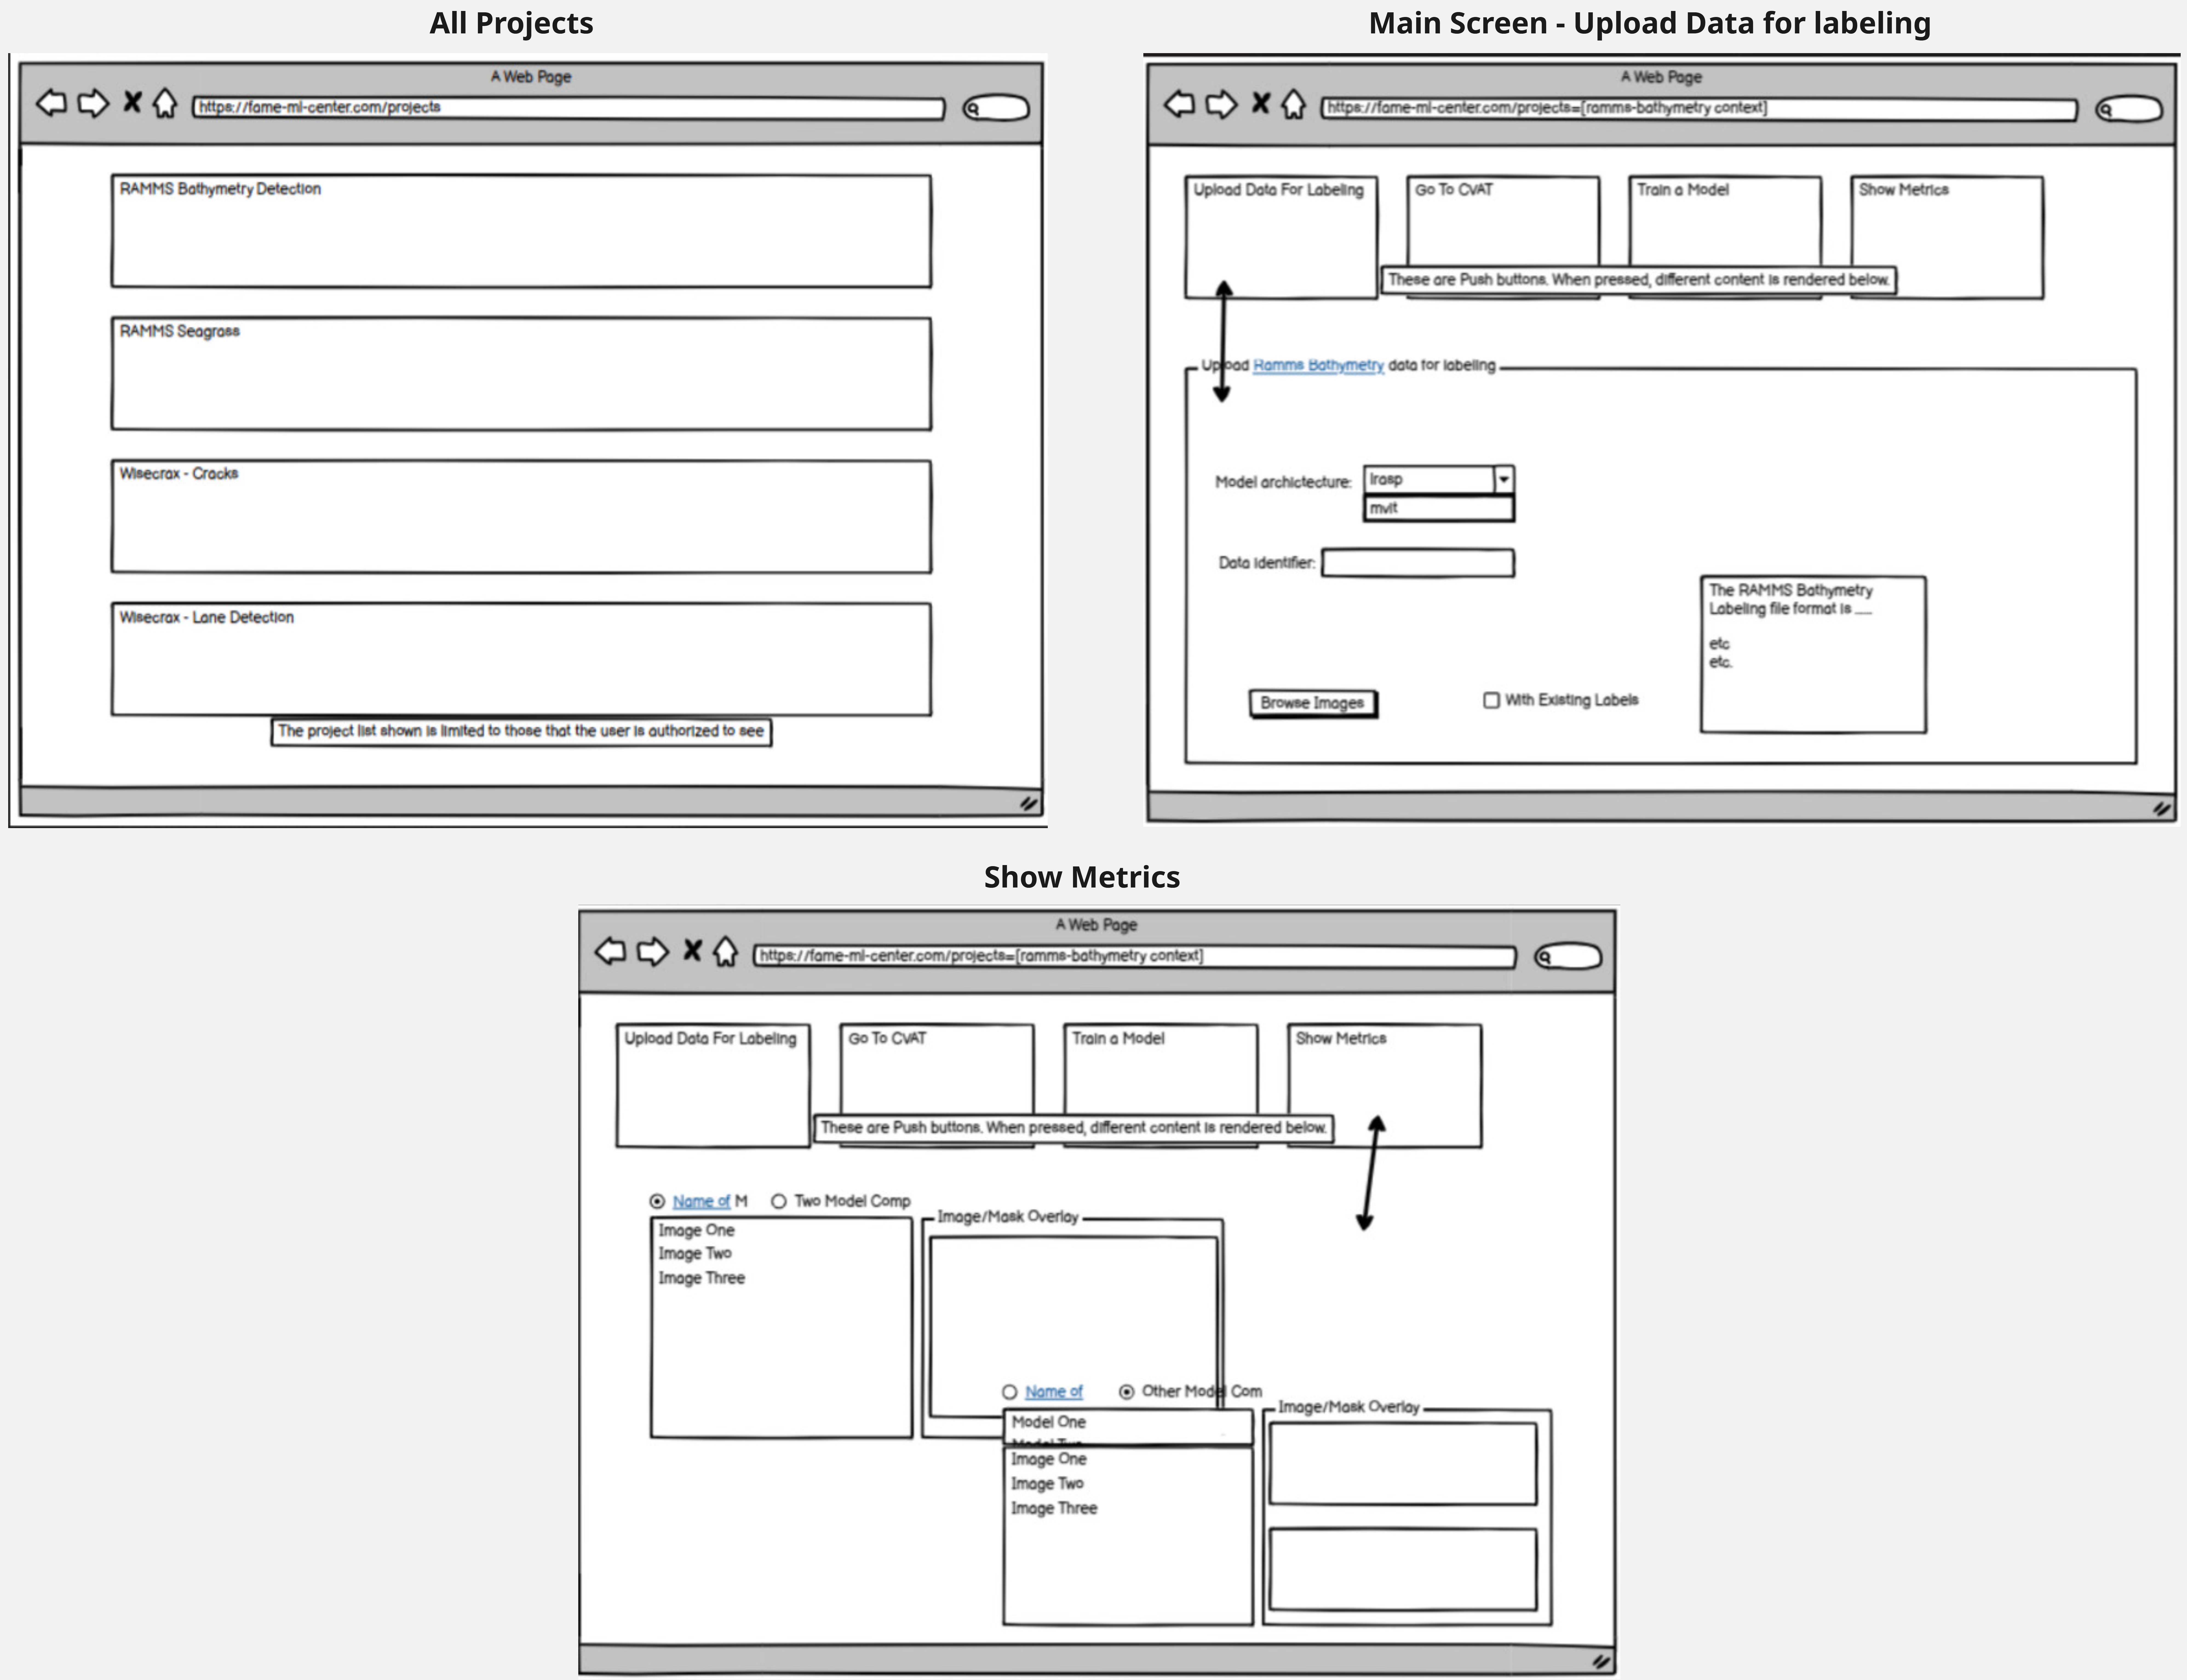Open RAMMS Seagrass project card
Screen dimensions: 2187x1680
(521, 374)
